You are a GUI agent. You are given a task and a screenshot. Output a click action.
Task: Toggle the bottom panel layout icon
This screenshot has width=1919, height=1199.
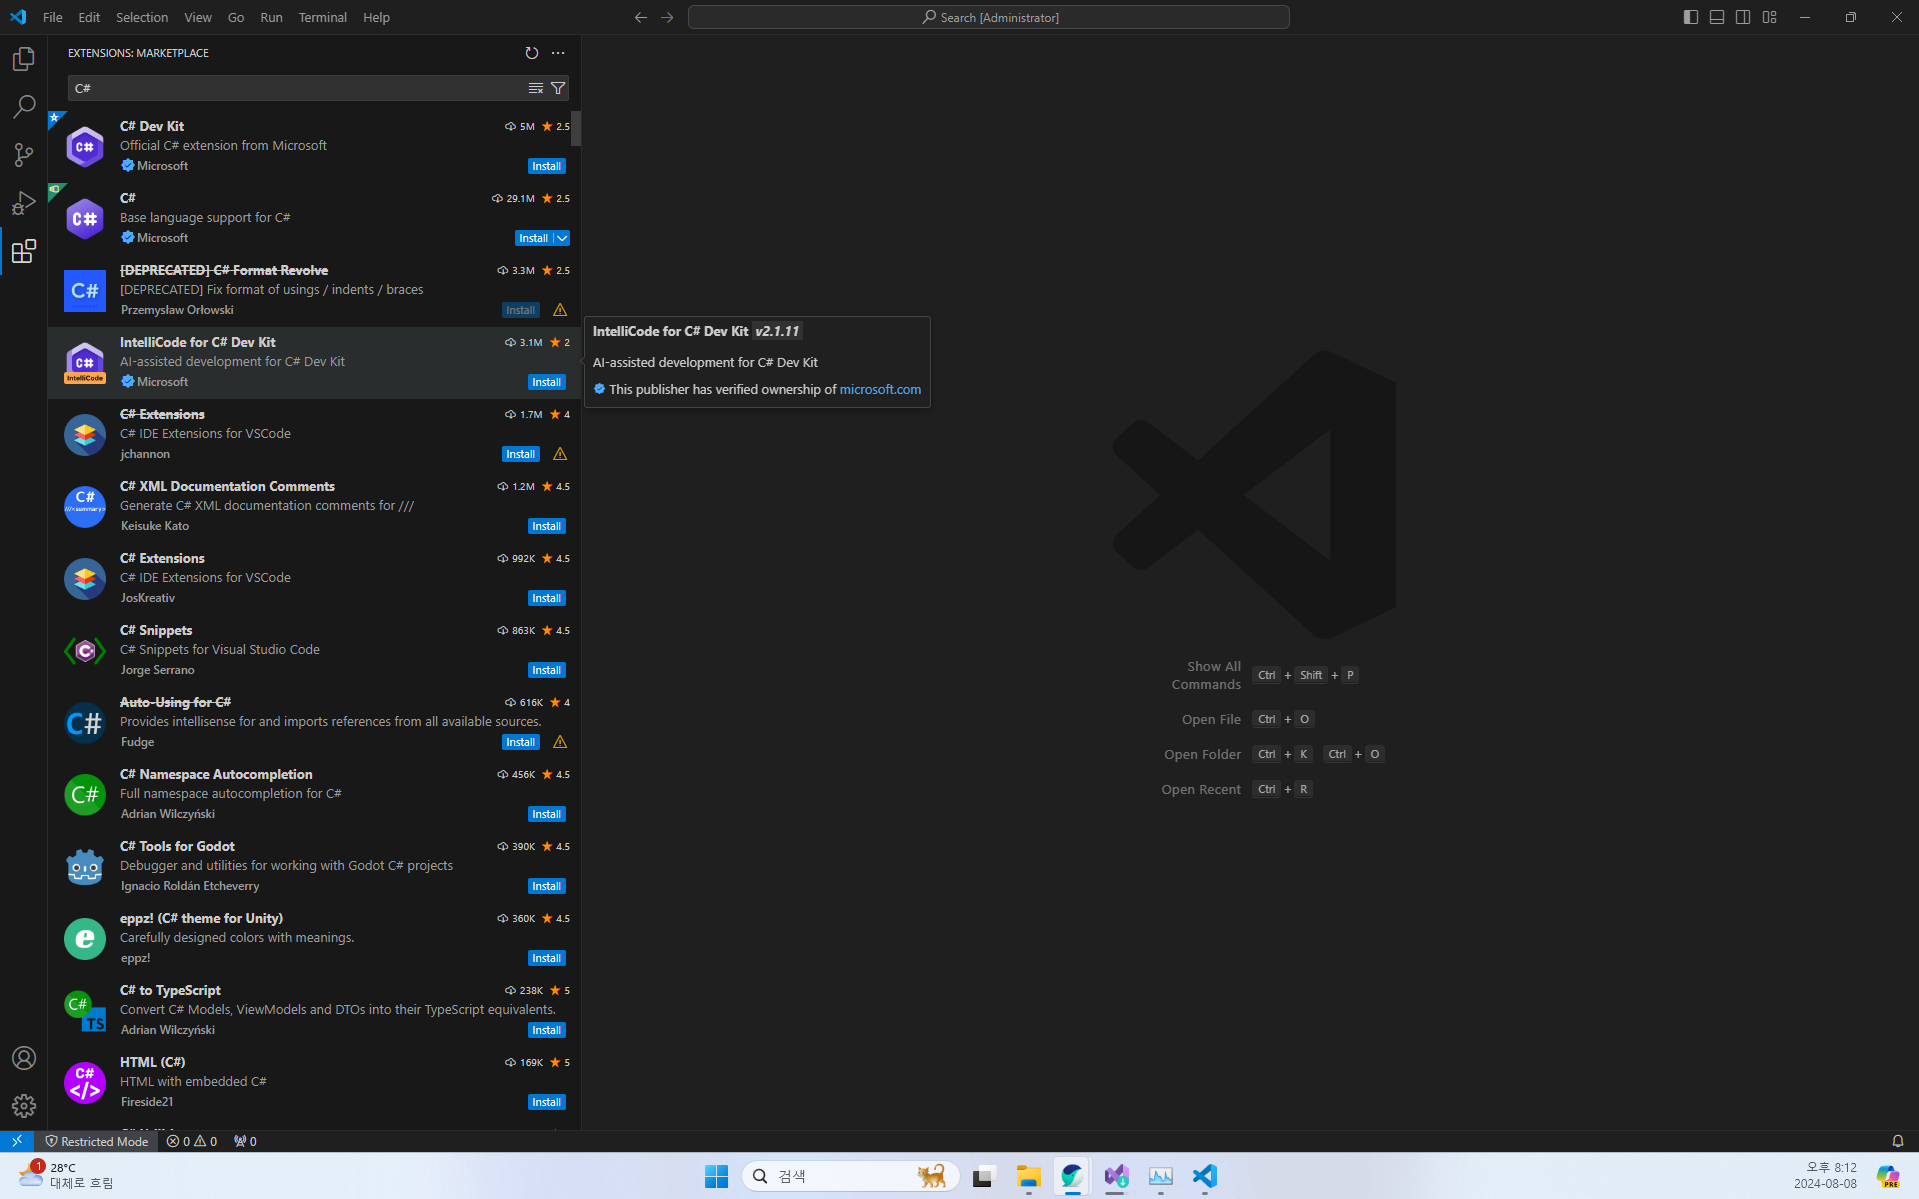[1717, 17]
